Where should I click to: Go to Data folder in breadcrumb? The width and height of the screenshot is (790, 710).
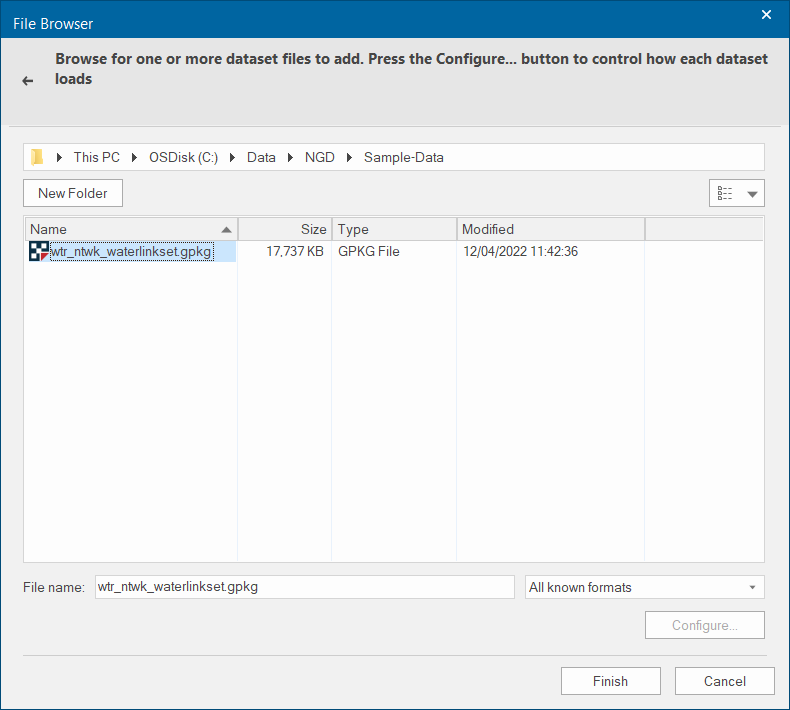[x=261, y=157]
